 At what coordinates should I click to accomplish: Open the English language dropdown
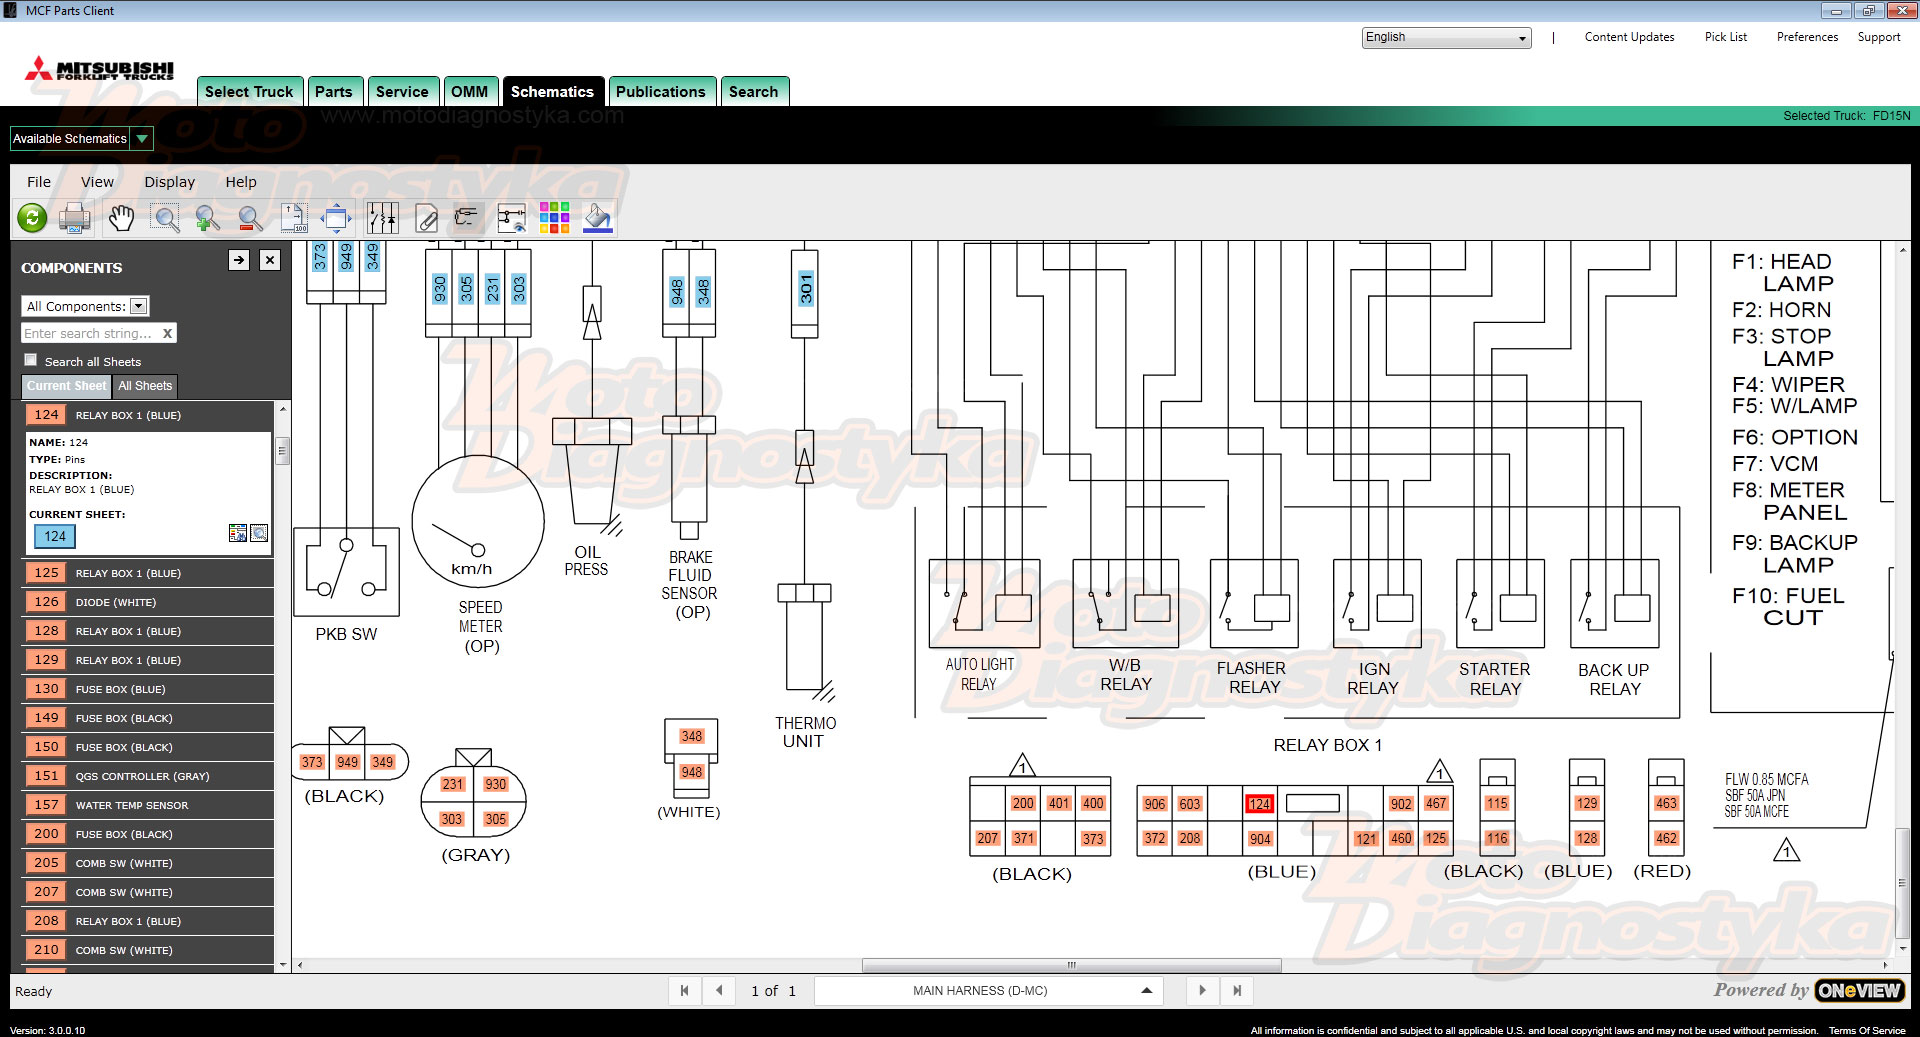click(x=1446, y=37)
